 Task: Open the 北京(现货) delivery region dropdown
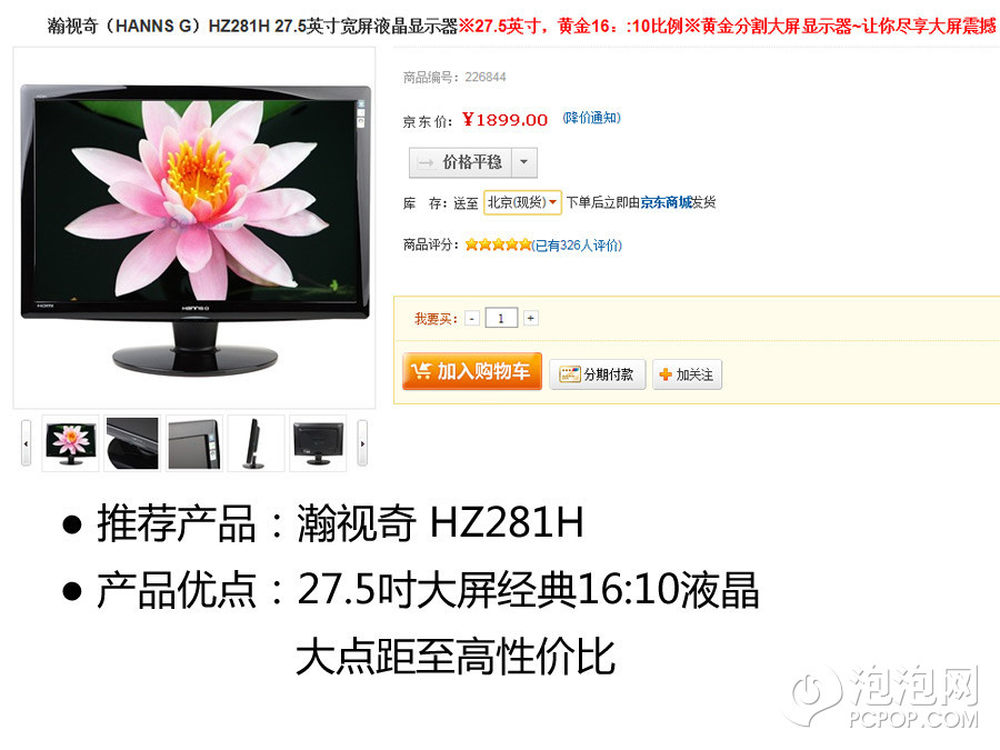click(x=522, y=203)
